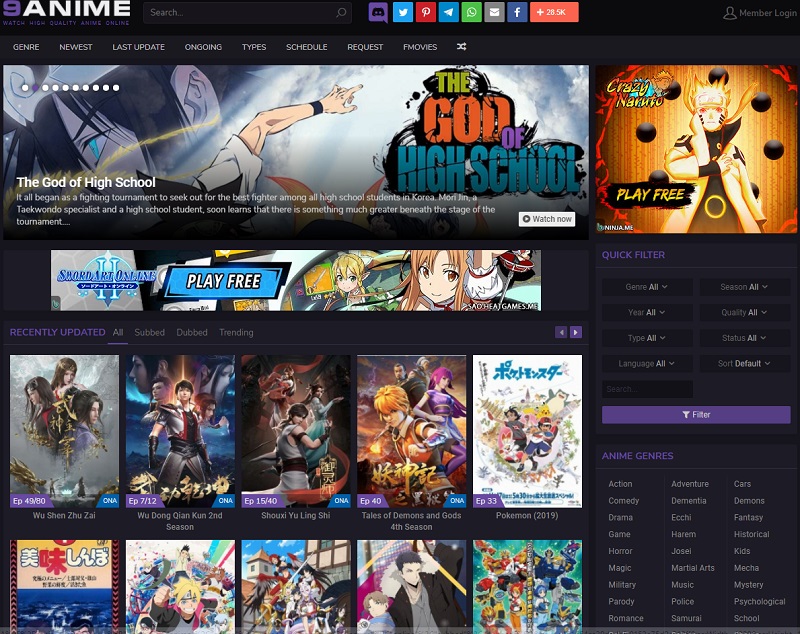Select the Pinterest share icon

click(x=426, y=13)
